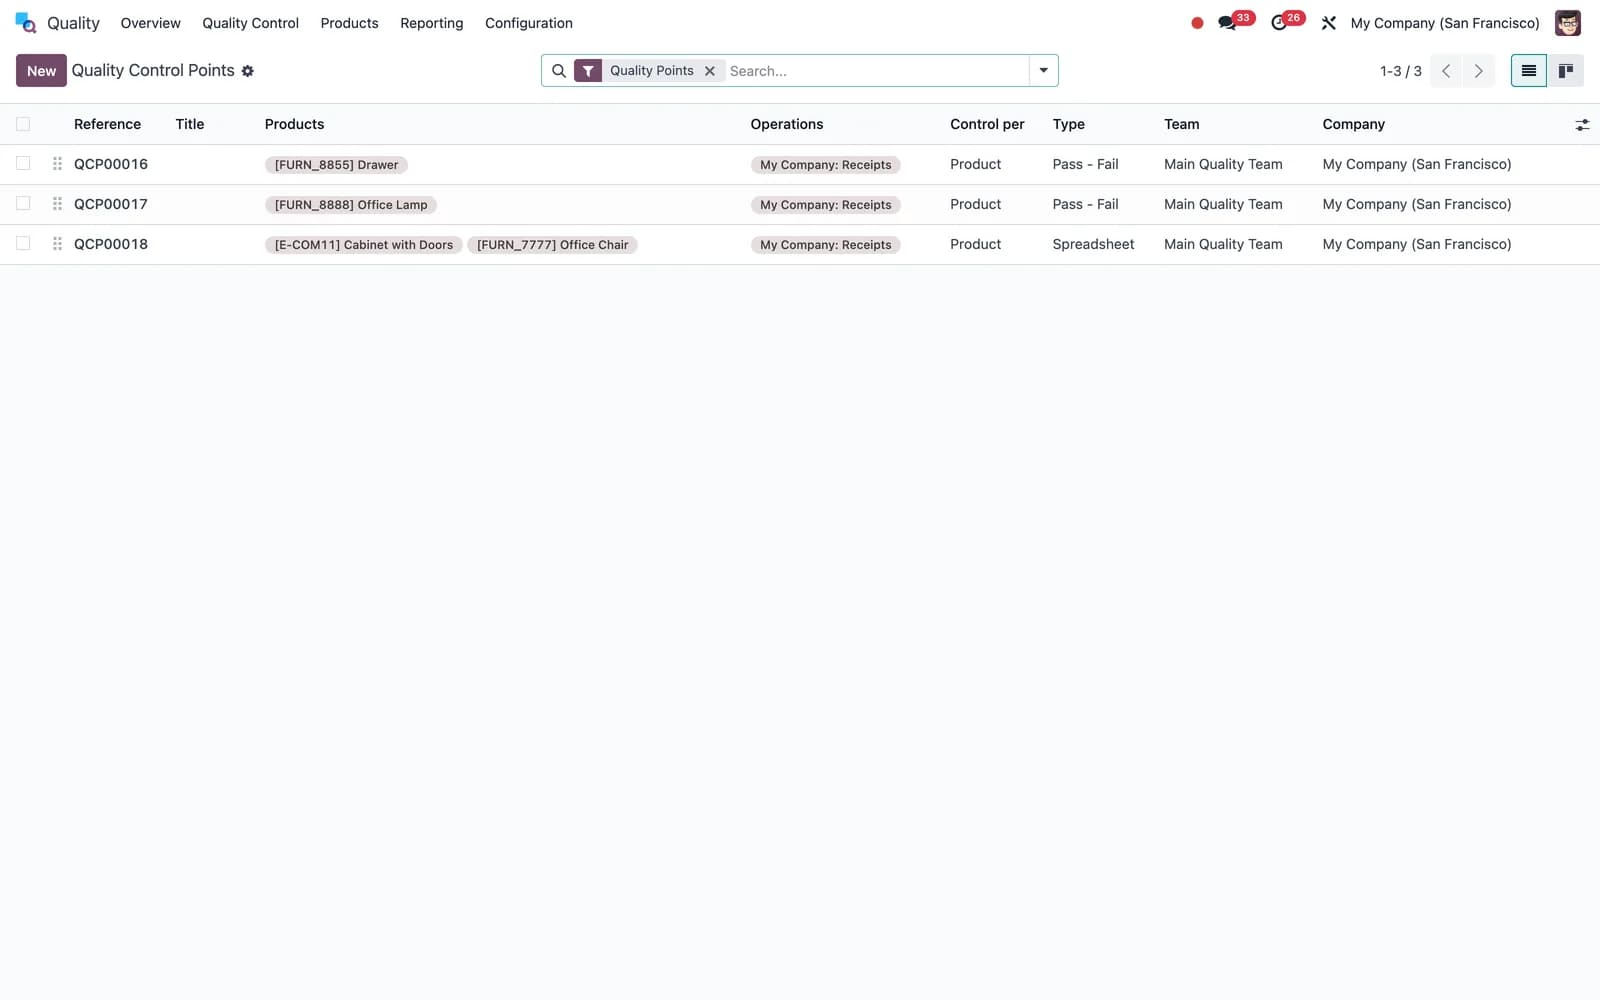Image resolution: width=1600 pixels, height=1000 pixels.
Task: Sort by the Reference column header
Action: pos(107,124)
